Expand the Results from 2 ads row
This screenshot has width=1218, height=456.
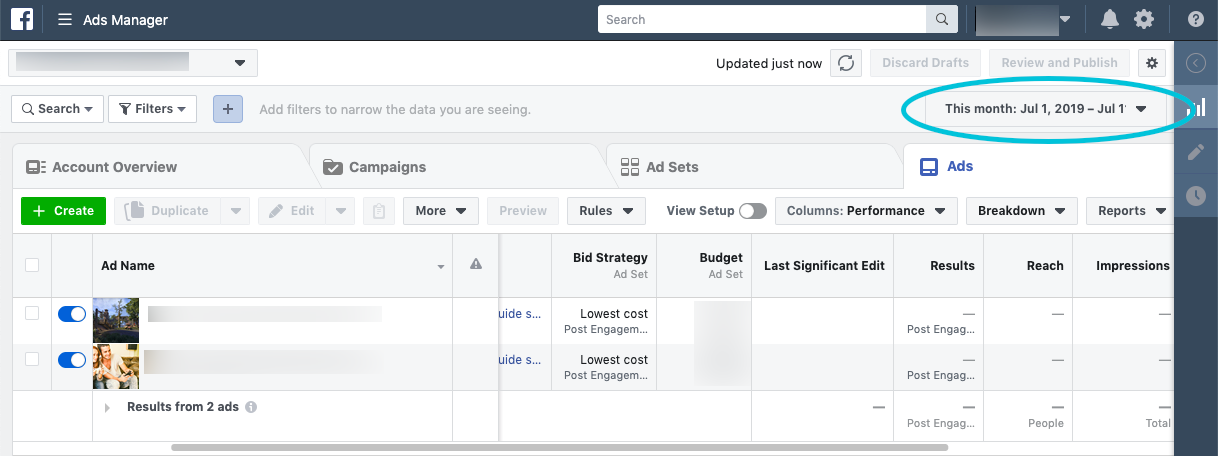(107, 408)
